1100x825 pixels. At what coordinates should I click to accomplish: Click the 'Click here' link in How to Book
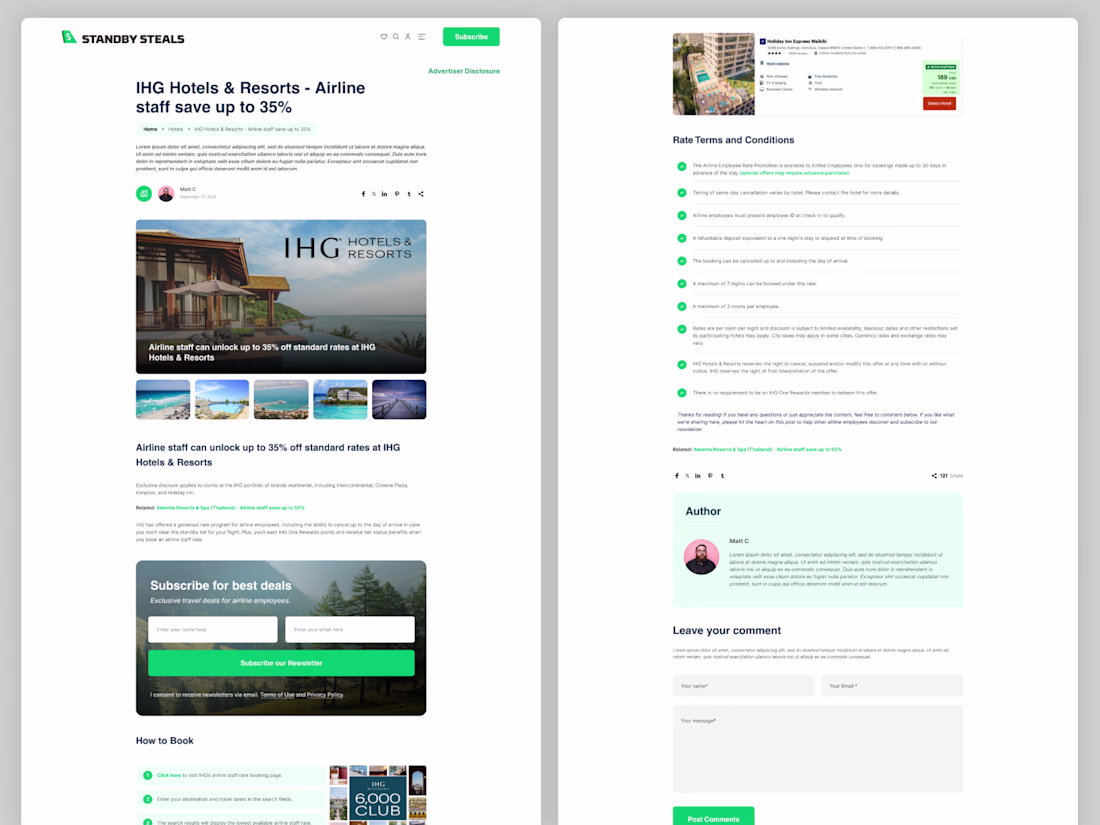[168, 775]
